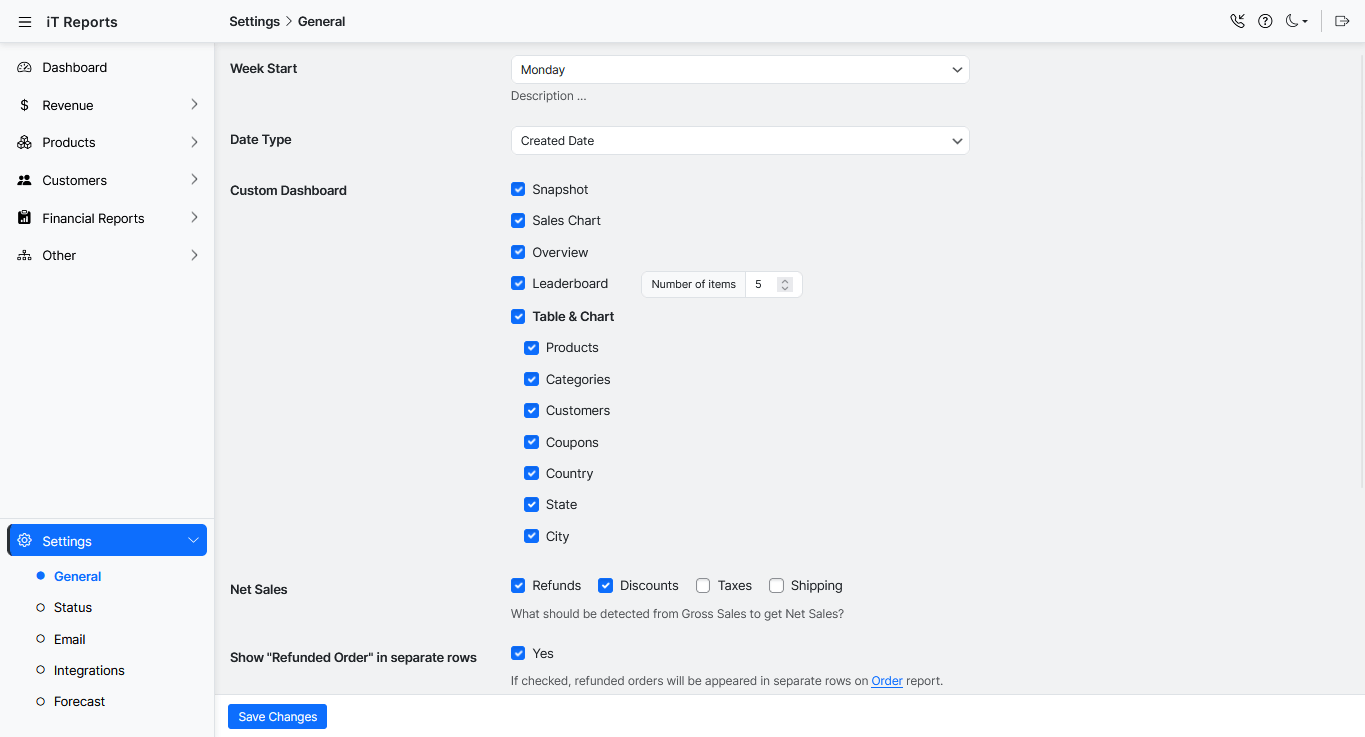Image resolution: width=1365 pixels, height=737 pixels.
Task: Toggle dark mode moon icon
Action: tap(1295, 21)
